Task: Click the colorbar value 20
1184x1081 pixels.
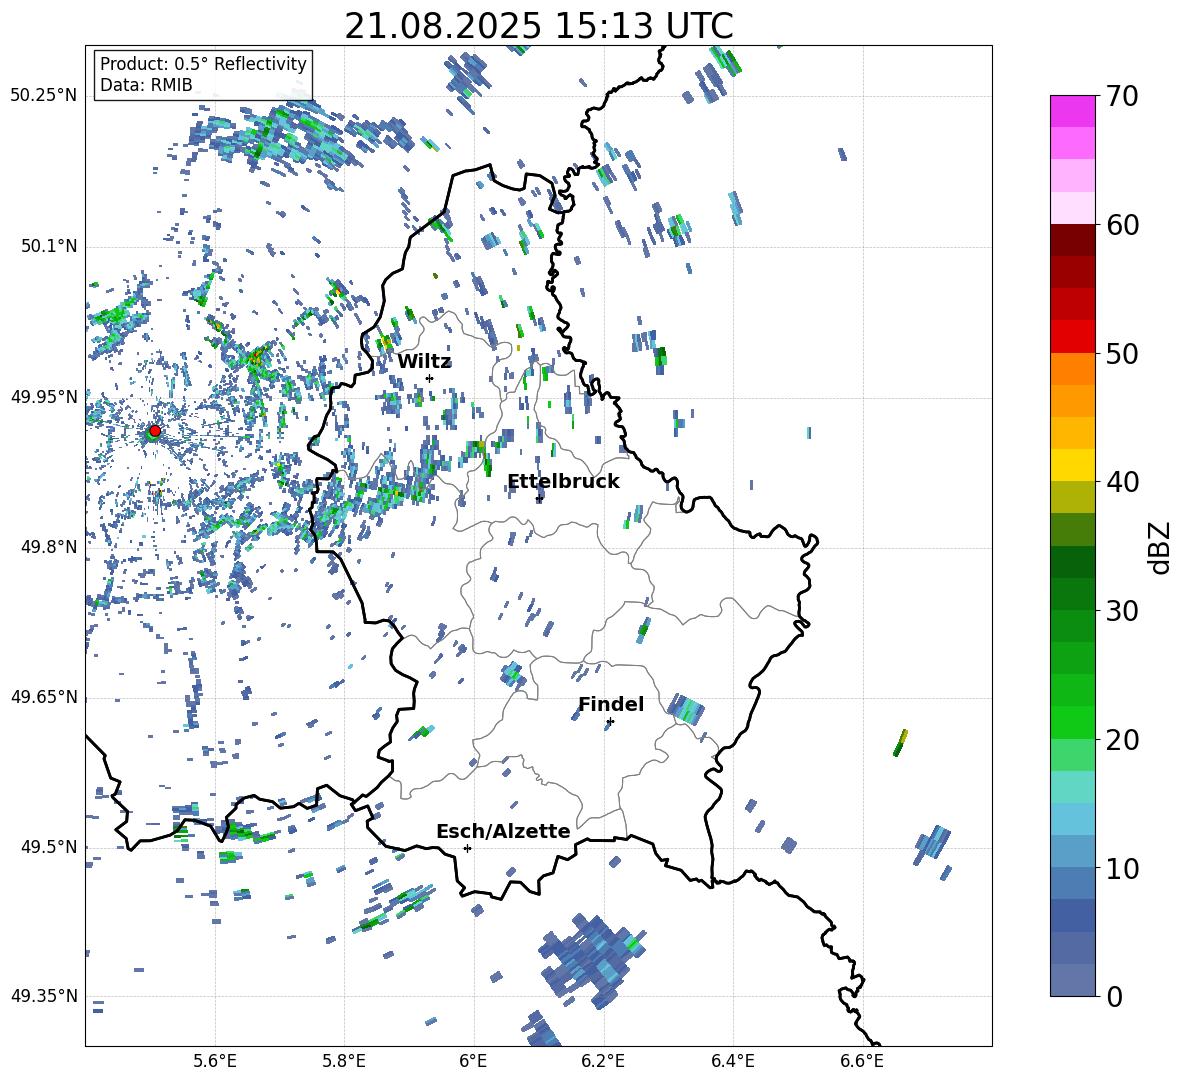Action: pos(1122,740)
